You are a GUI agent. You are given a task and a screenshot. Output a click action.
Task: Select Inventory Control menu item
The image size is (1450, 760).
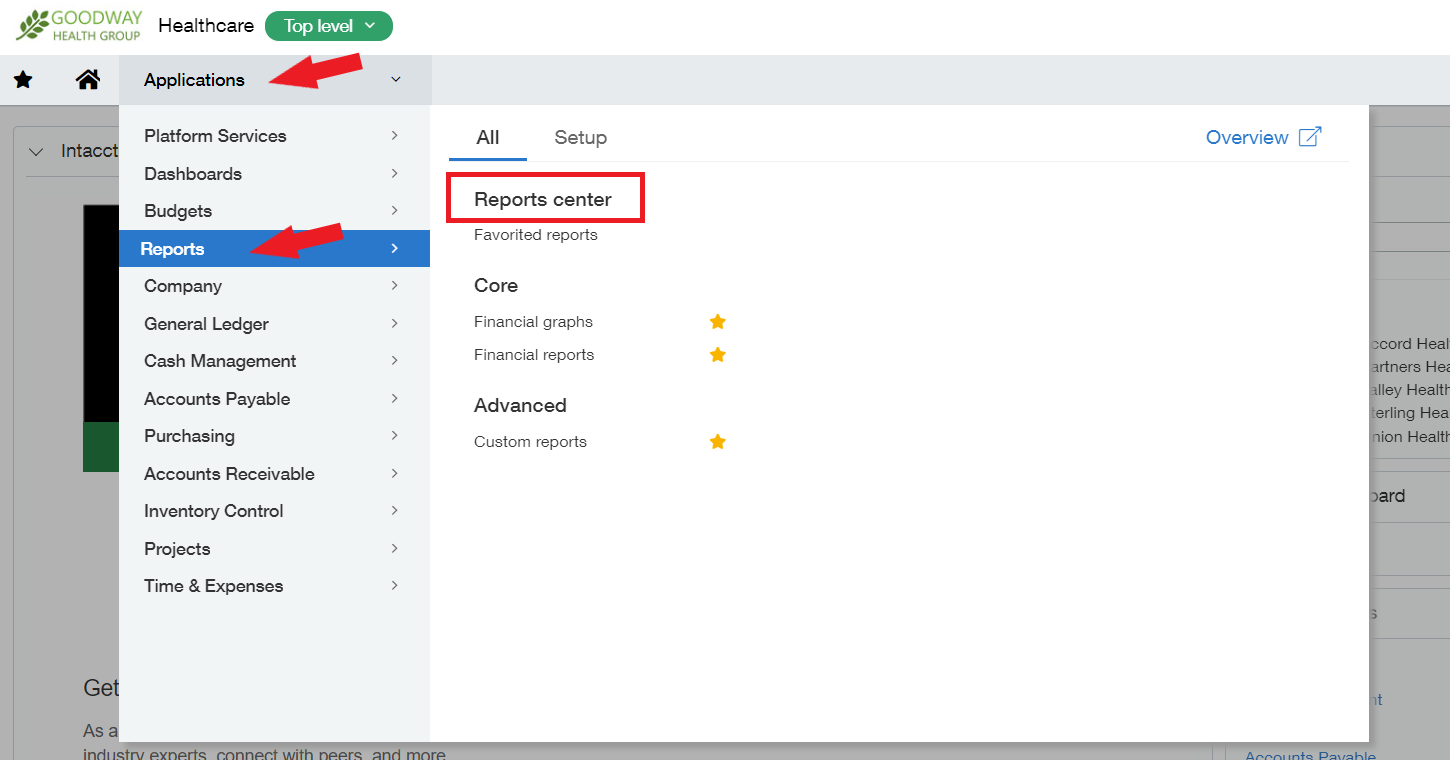(x=274, y=511)
